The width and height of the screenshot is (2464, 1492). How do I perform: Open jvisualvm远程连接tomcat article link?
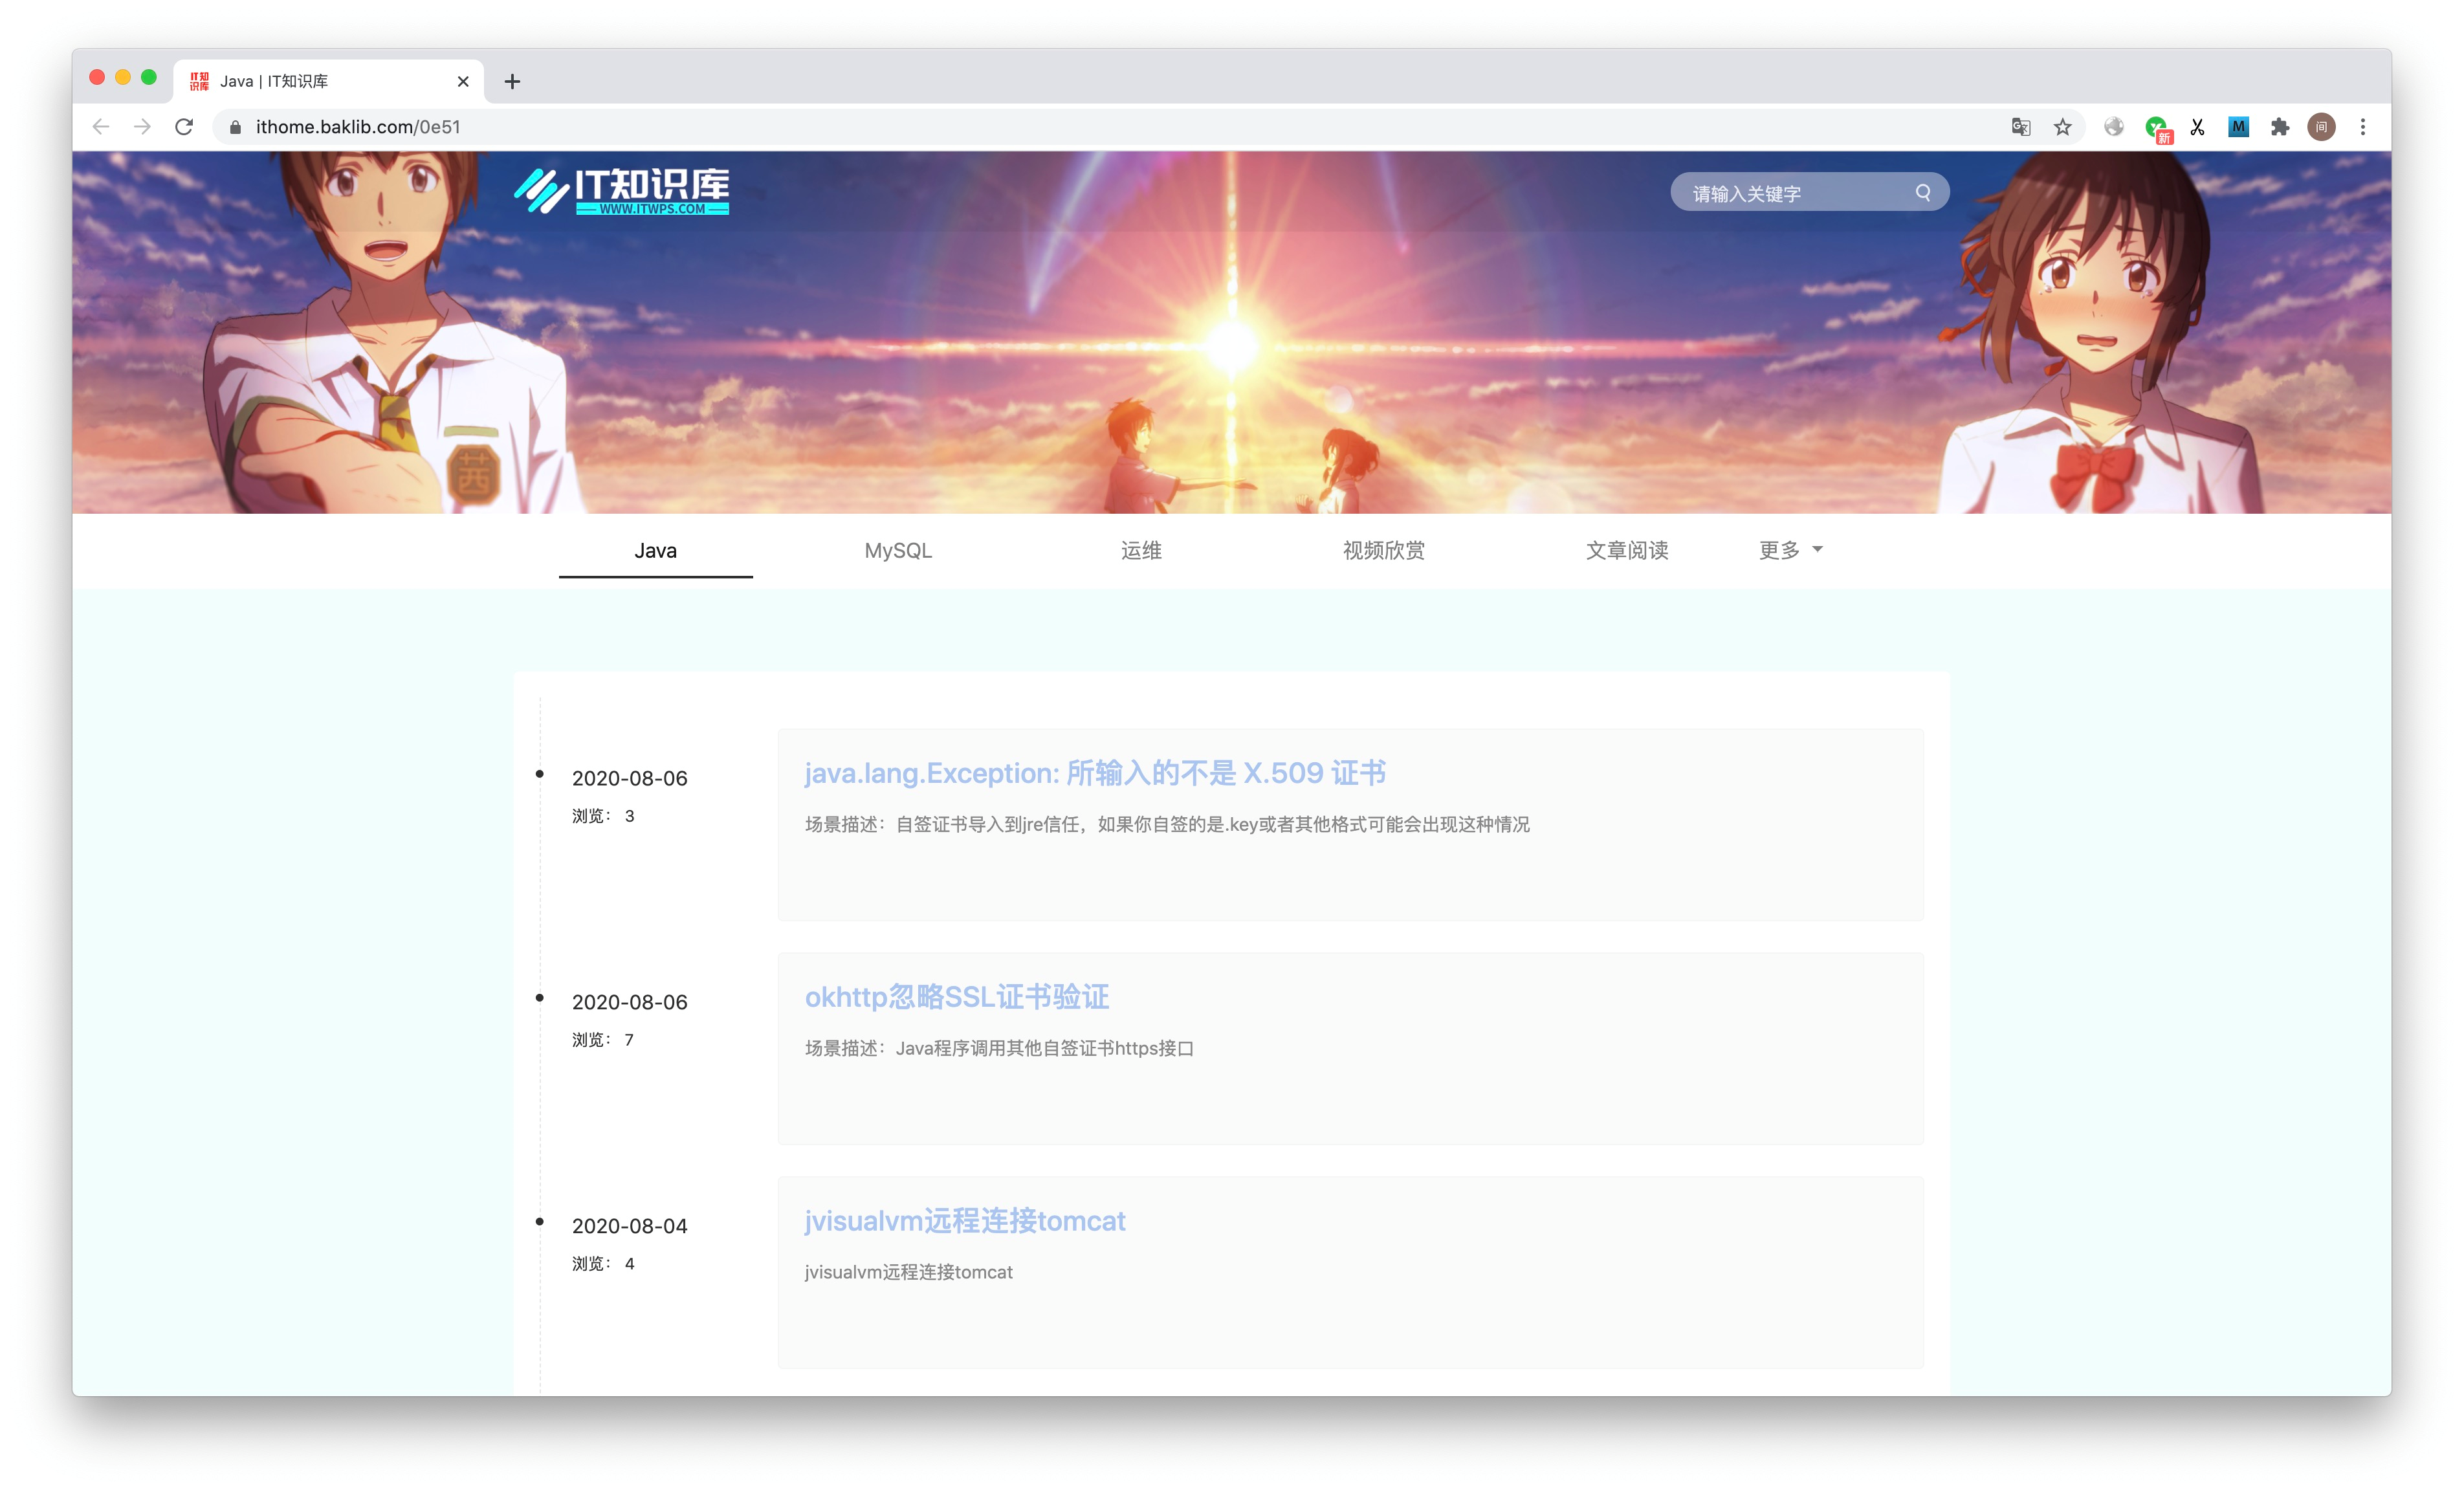tap(964, 1221)
